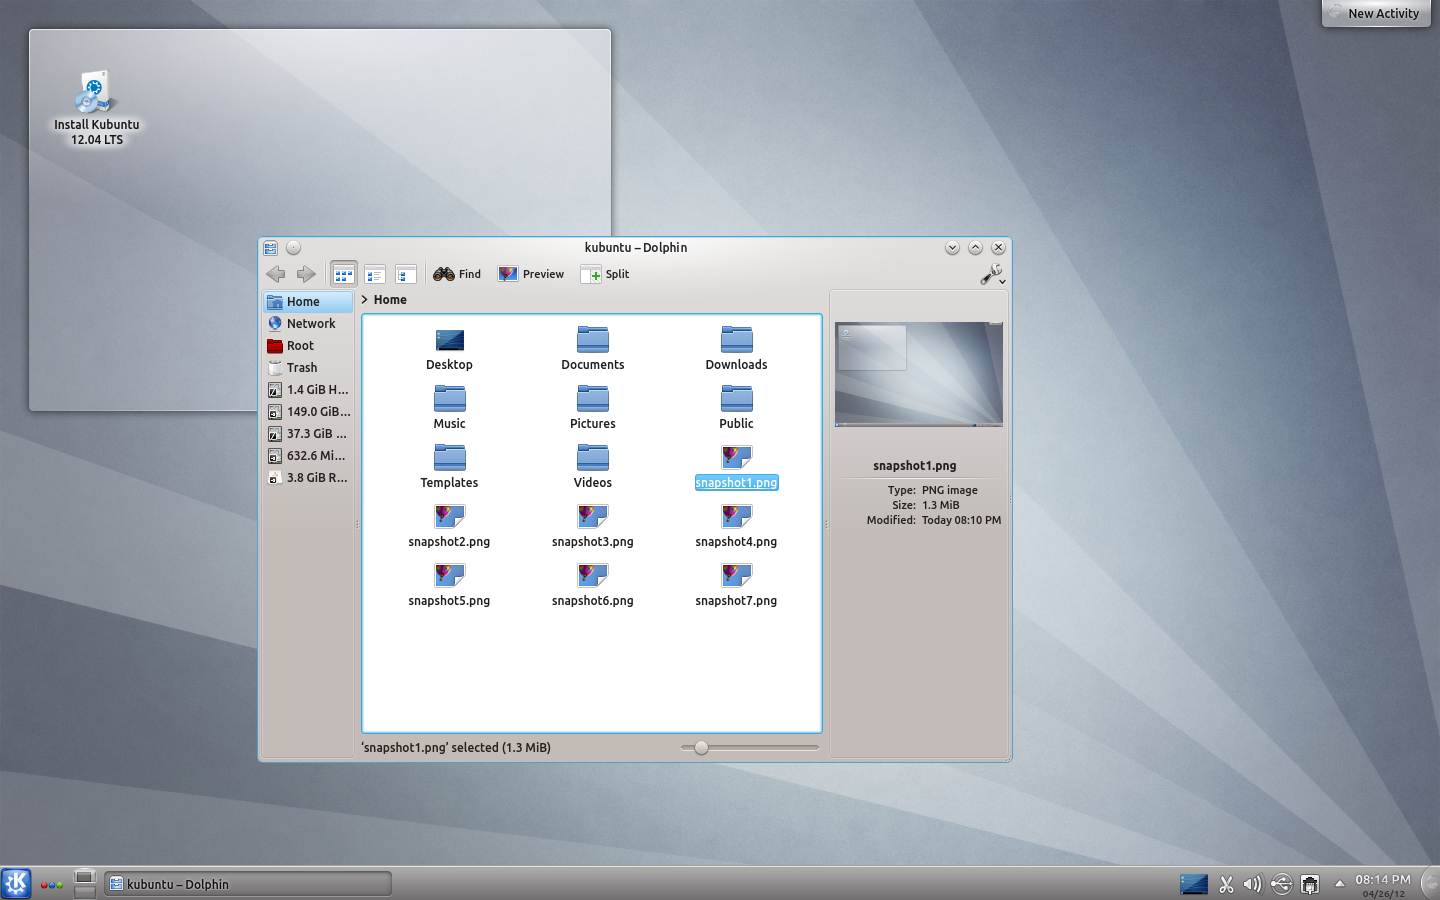The width and height of the screenshot is (1440, 900).
Task: Open the Dolphin window menu icon in the title bar
Action: click(270, 248)
